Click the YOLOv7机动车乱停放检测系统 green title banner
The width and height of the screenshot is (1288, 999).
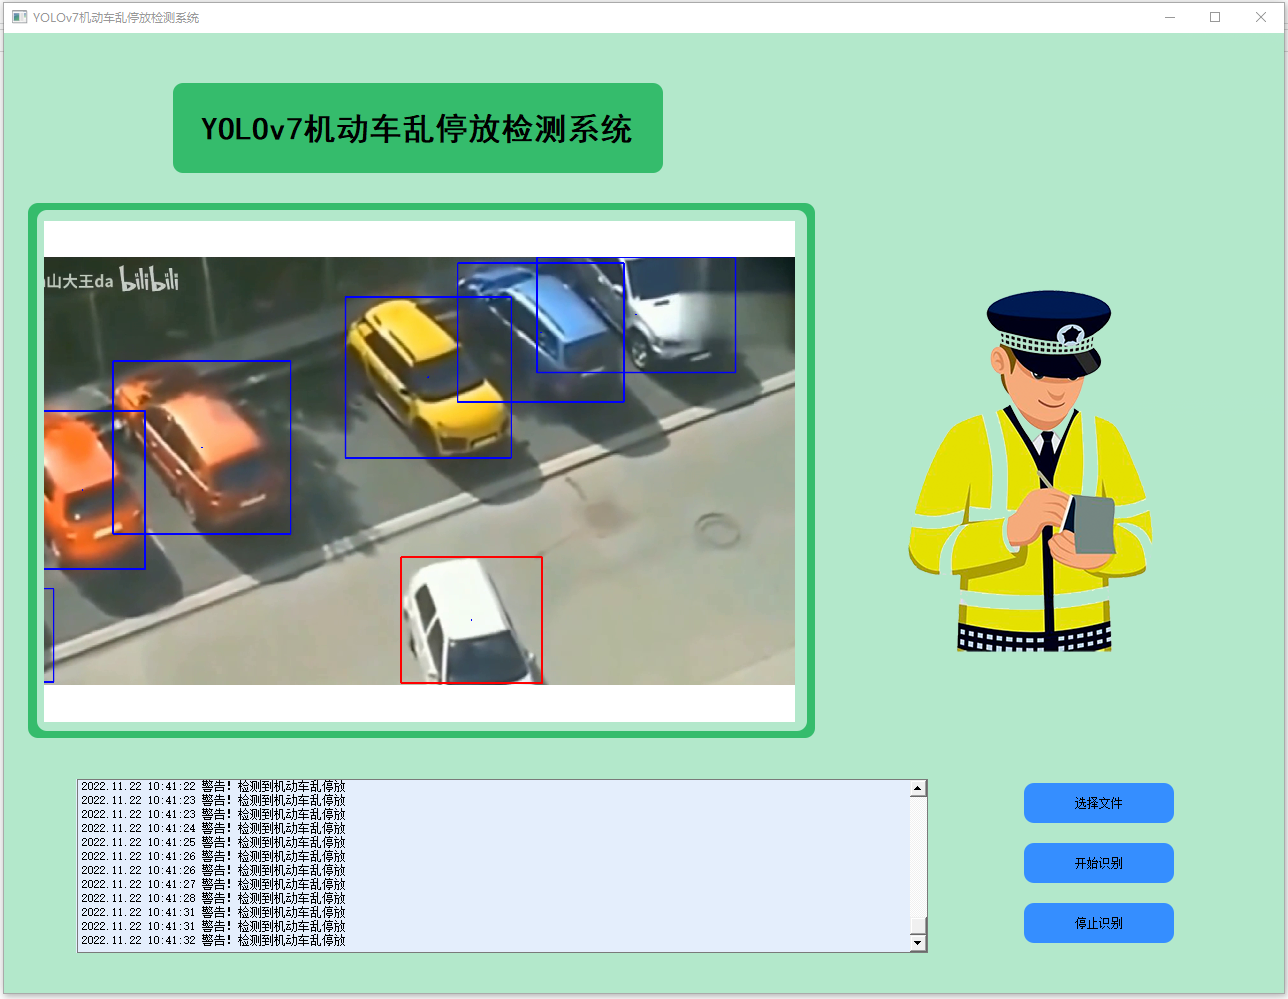coord(418,128)
